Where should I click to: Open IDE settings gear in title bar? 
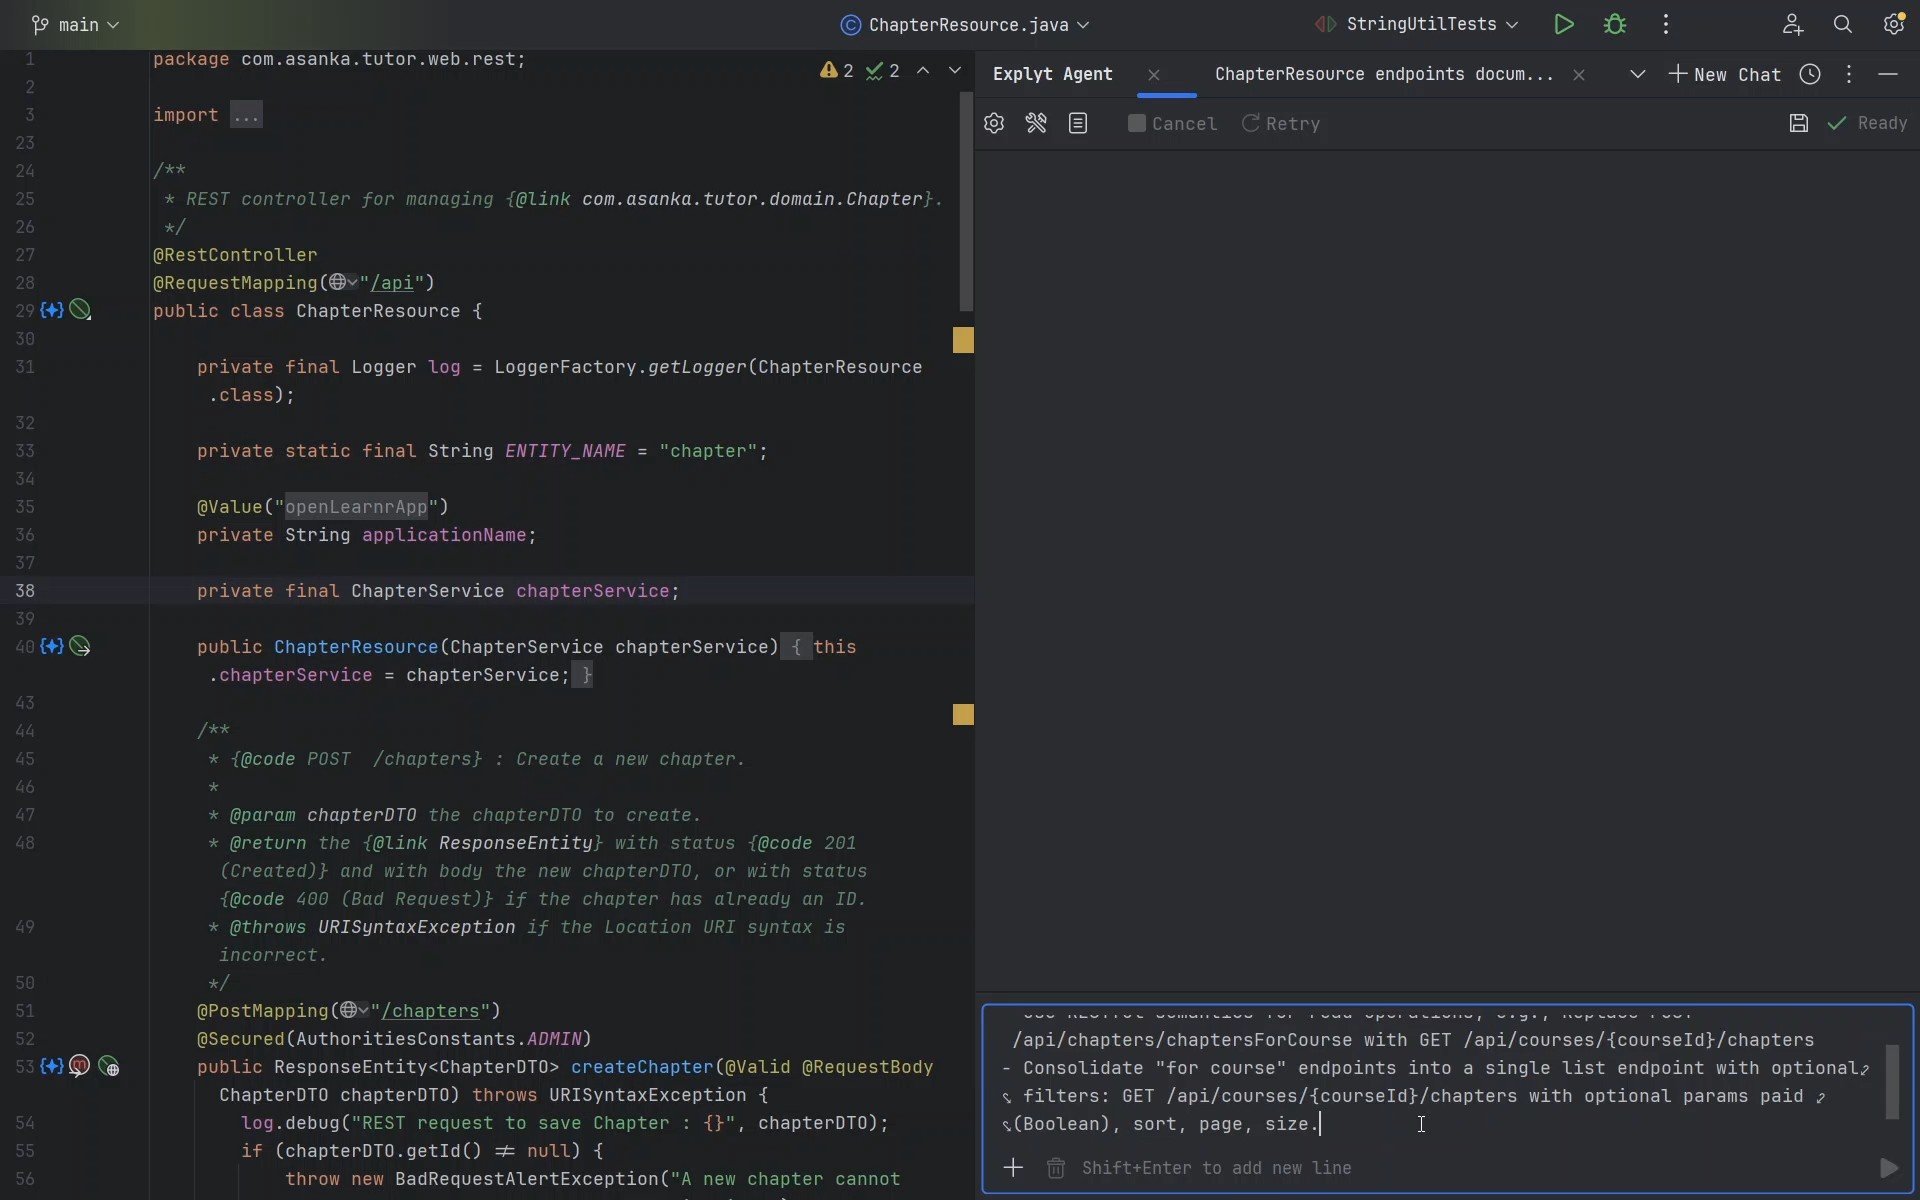pos(1892,25)
